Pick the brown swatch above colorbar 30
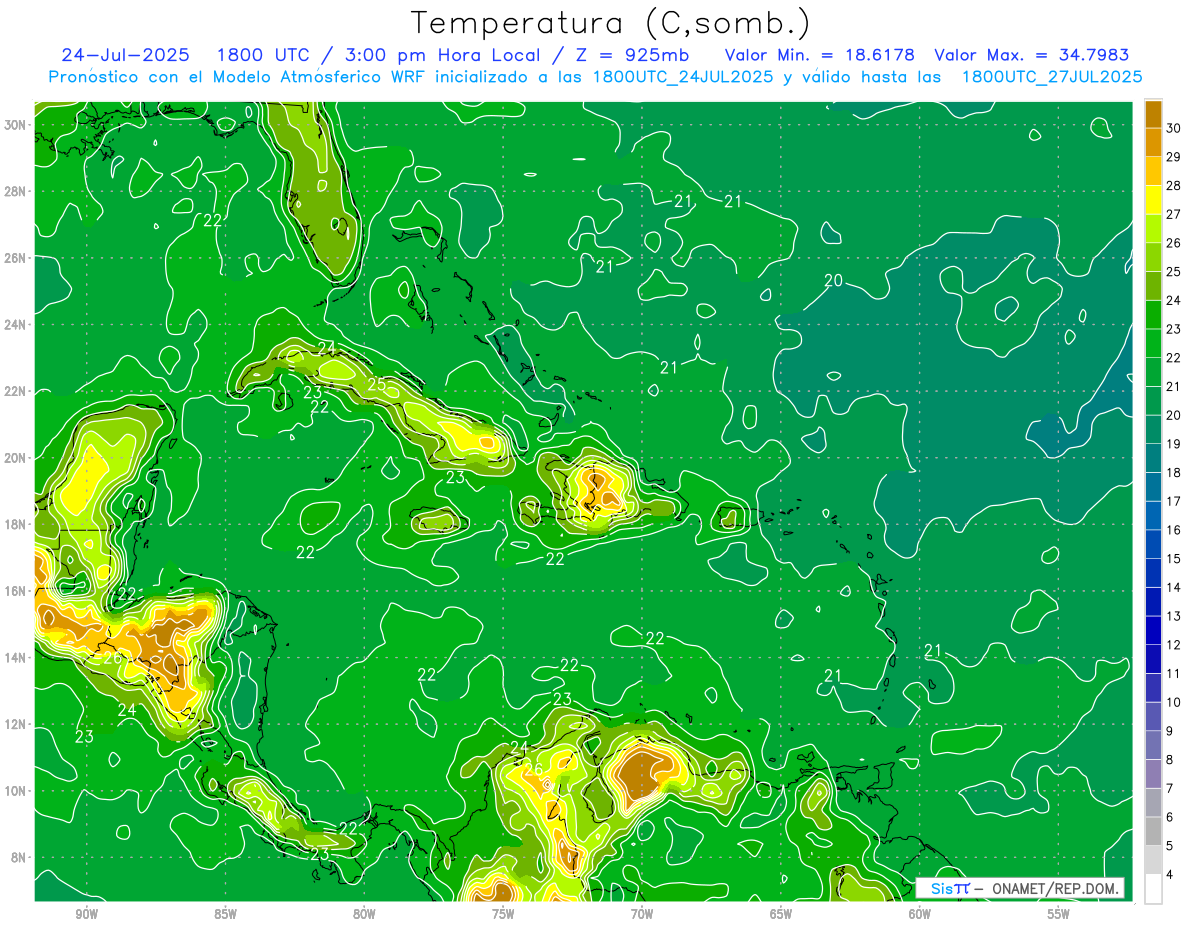Image resolution: width=1200 pixels, height=927 pixels. (1153, 114)
